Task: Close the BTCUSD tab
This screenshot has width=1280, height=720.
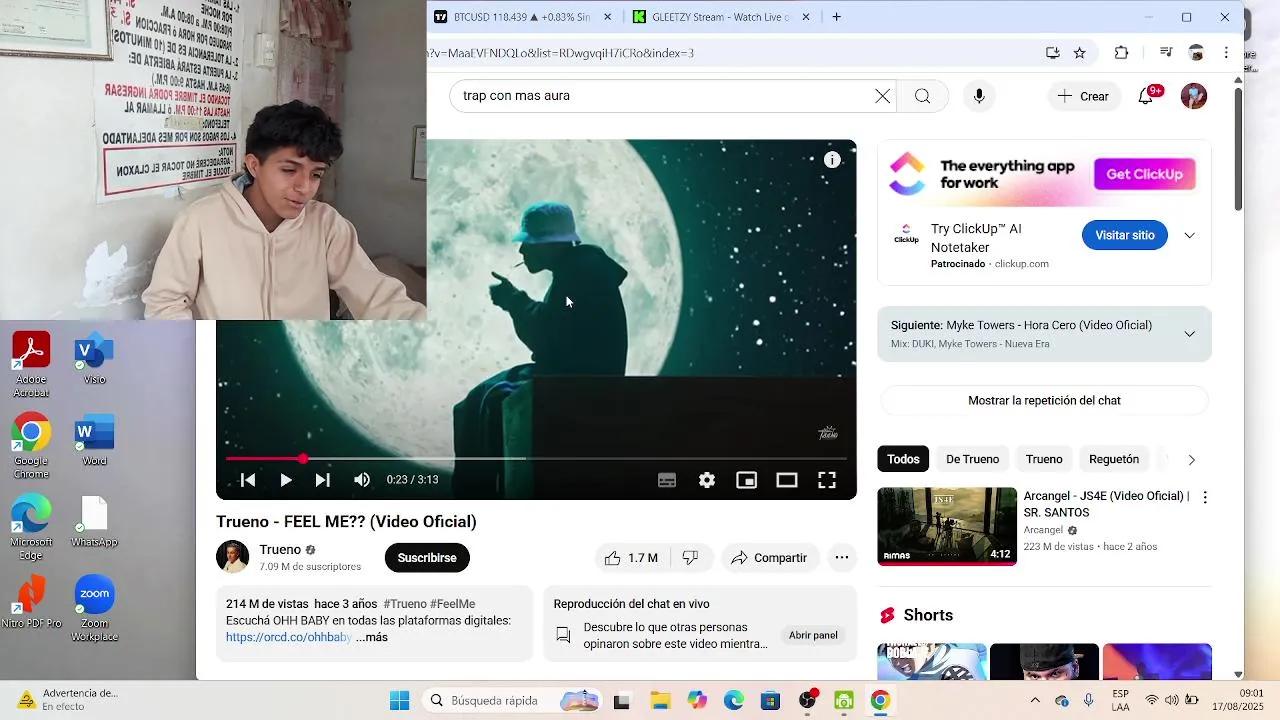Action: pos(607,17)
